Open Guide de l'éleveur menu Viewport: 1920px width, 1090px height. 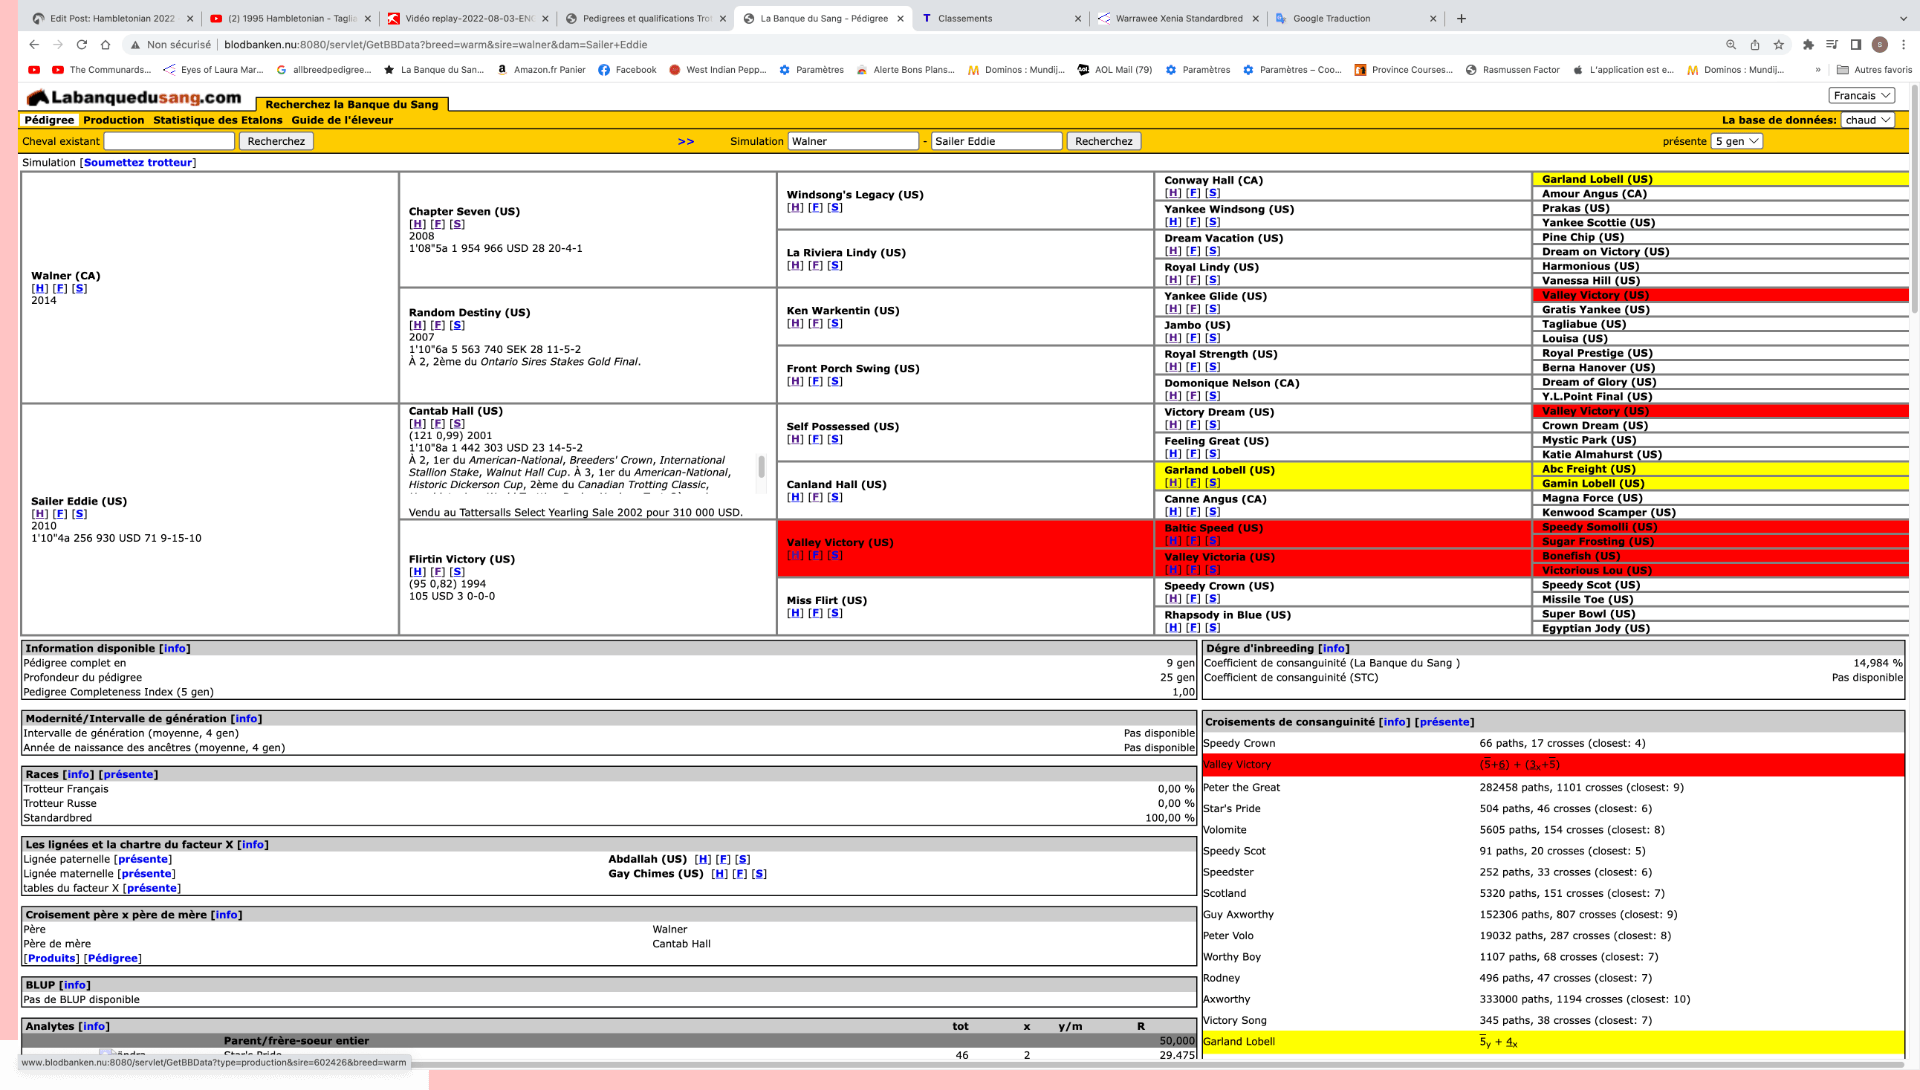click(342, 120)
